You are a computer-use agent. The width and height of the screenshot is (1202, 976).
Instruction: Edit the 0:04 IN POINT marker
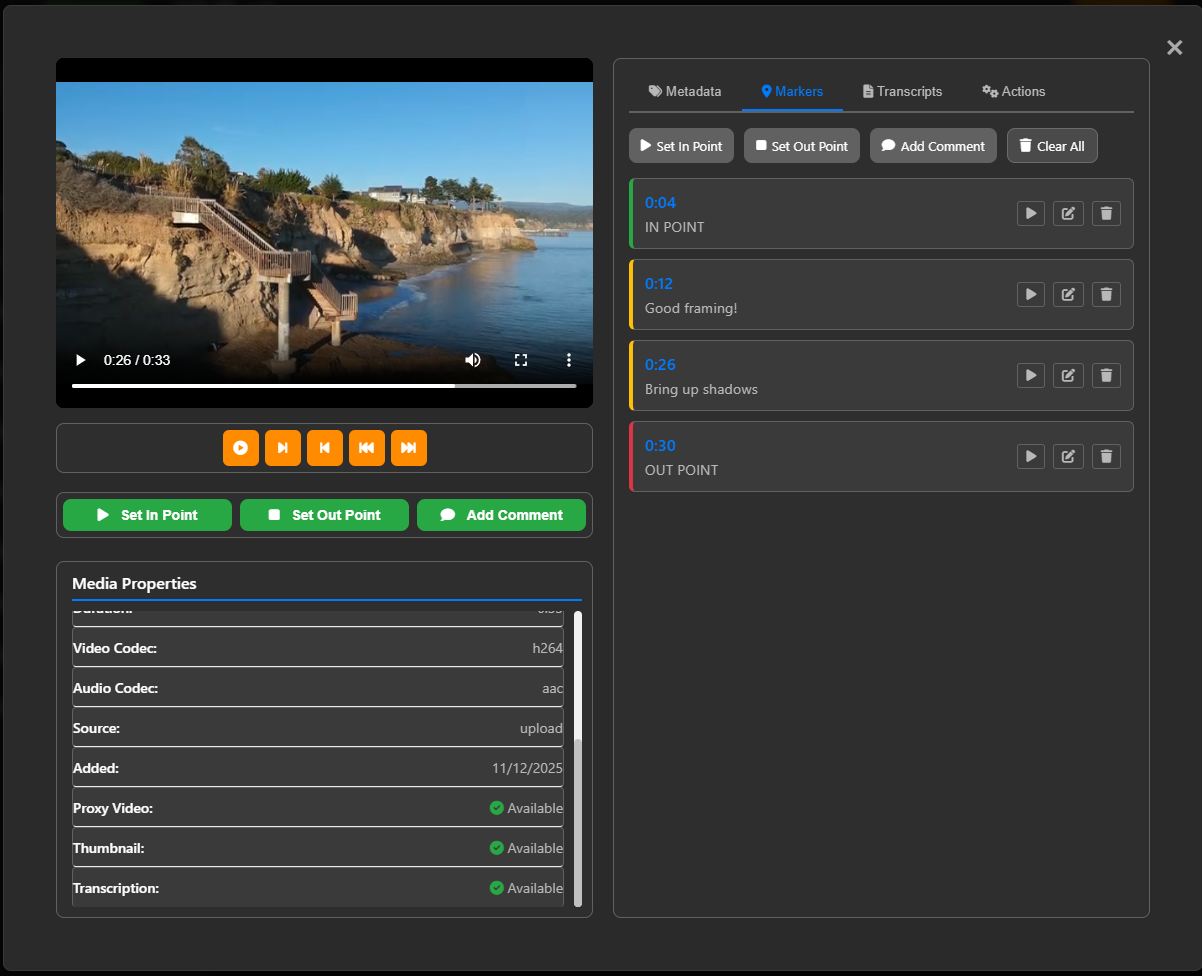(1068, 213)
